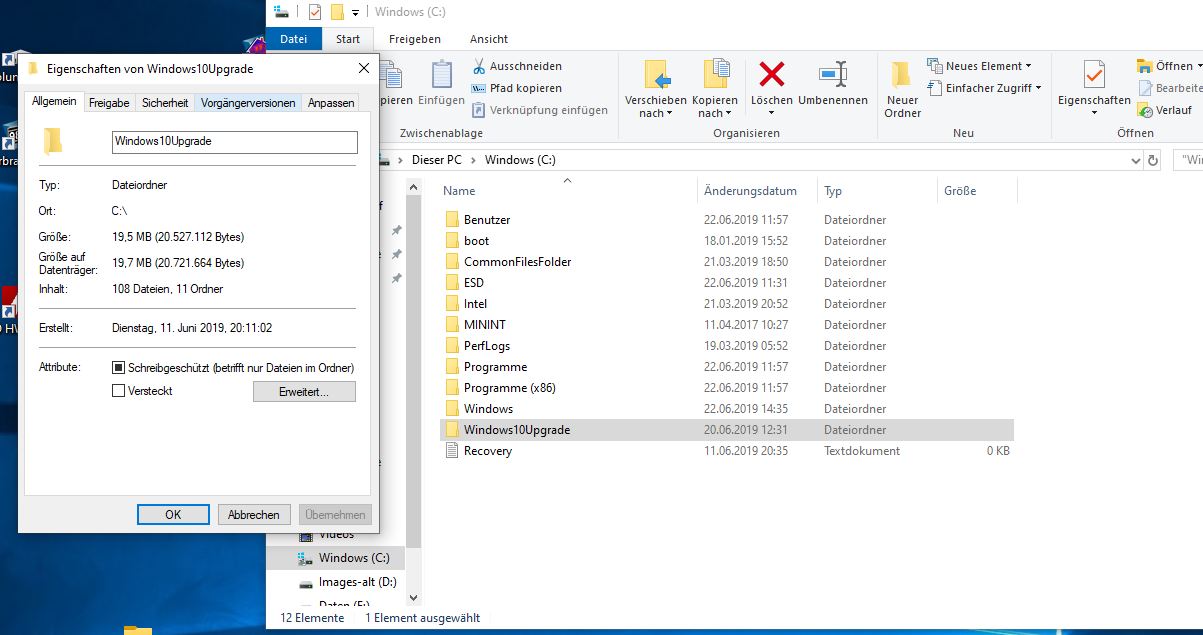Click the Neues Element icon
Viewport: 1203px width, 635px height.
point(935,66)
